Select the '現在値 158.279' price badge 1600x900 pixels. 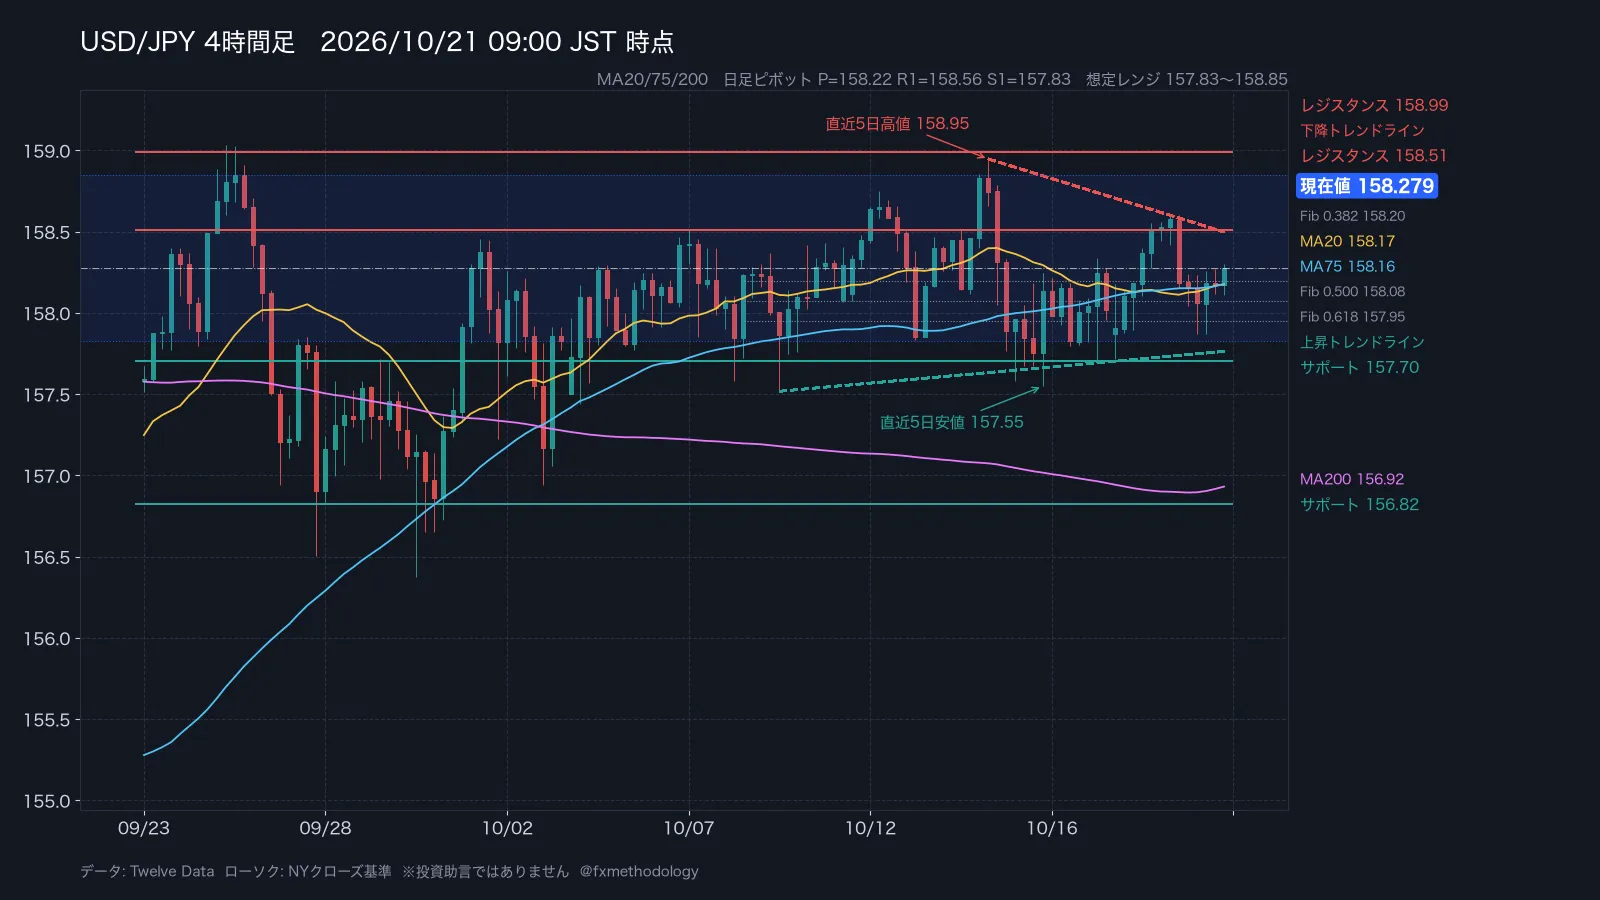point(1367,186)
